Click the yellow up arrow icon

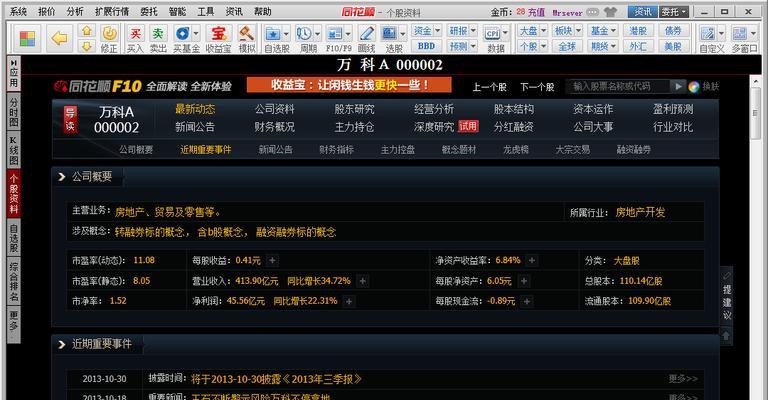(x=87, y=31)
